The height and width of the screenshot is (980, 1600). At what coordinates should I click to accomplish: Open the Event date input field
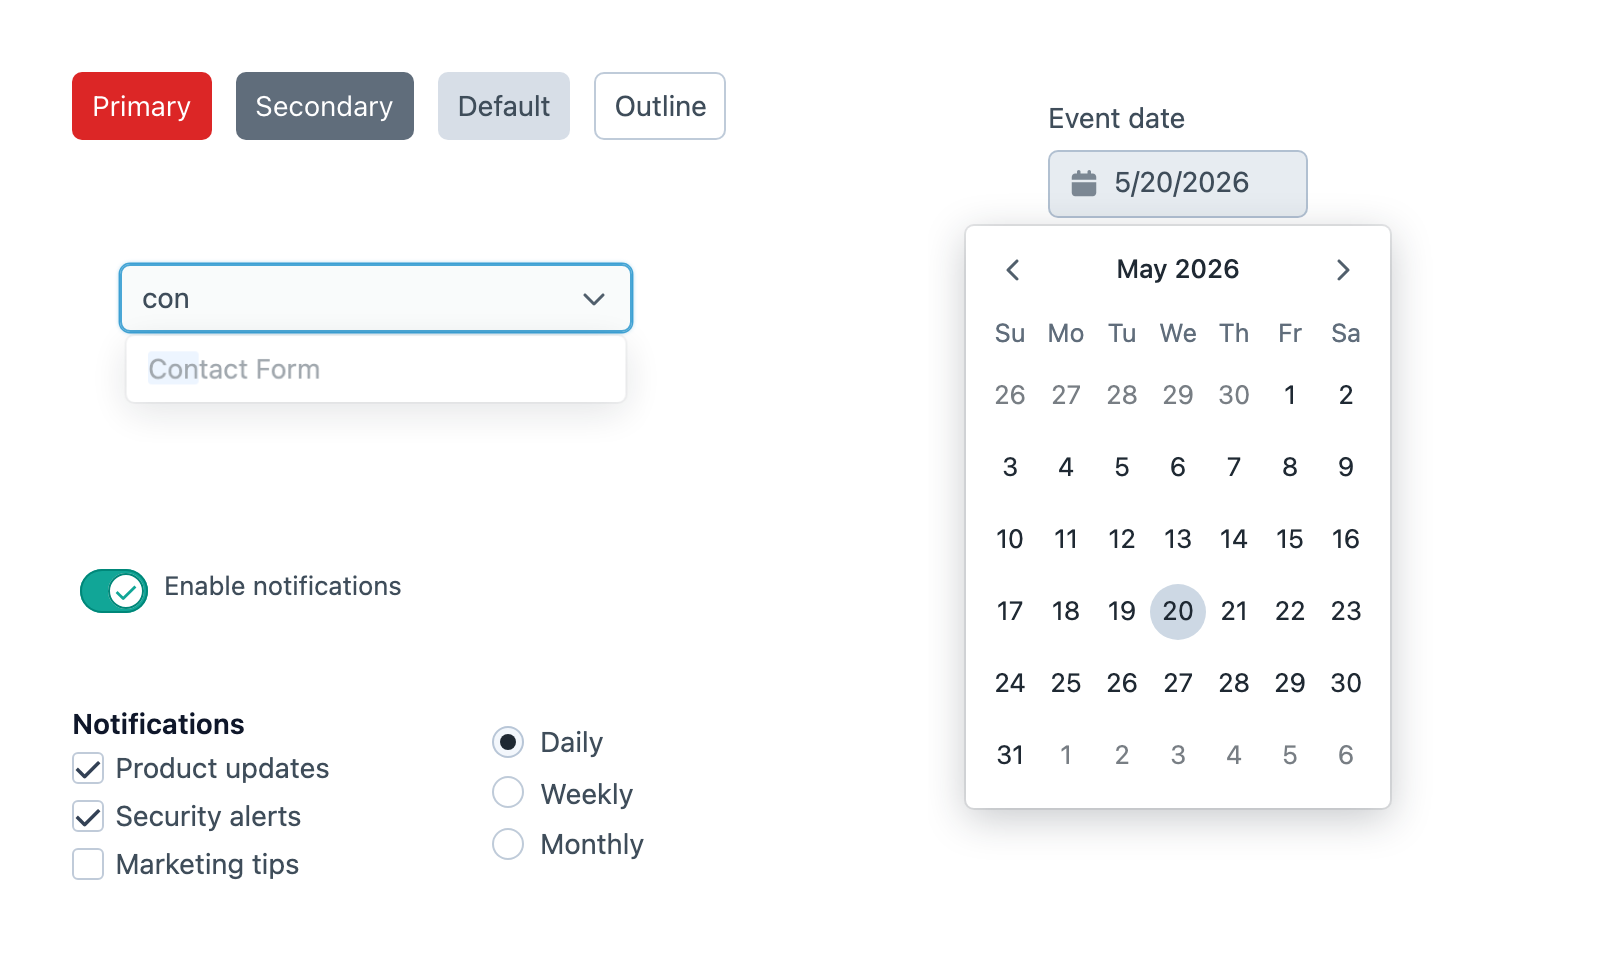[x=1178, y=184]
